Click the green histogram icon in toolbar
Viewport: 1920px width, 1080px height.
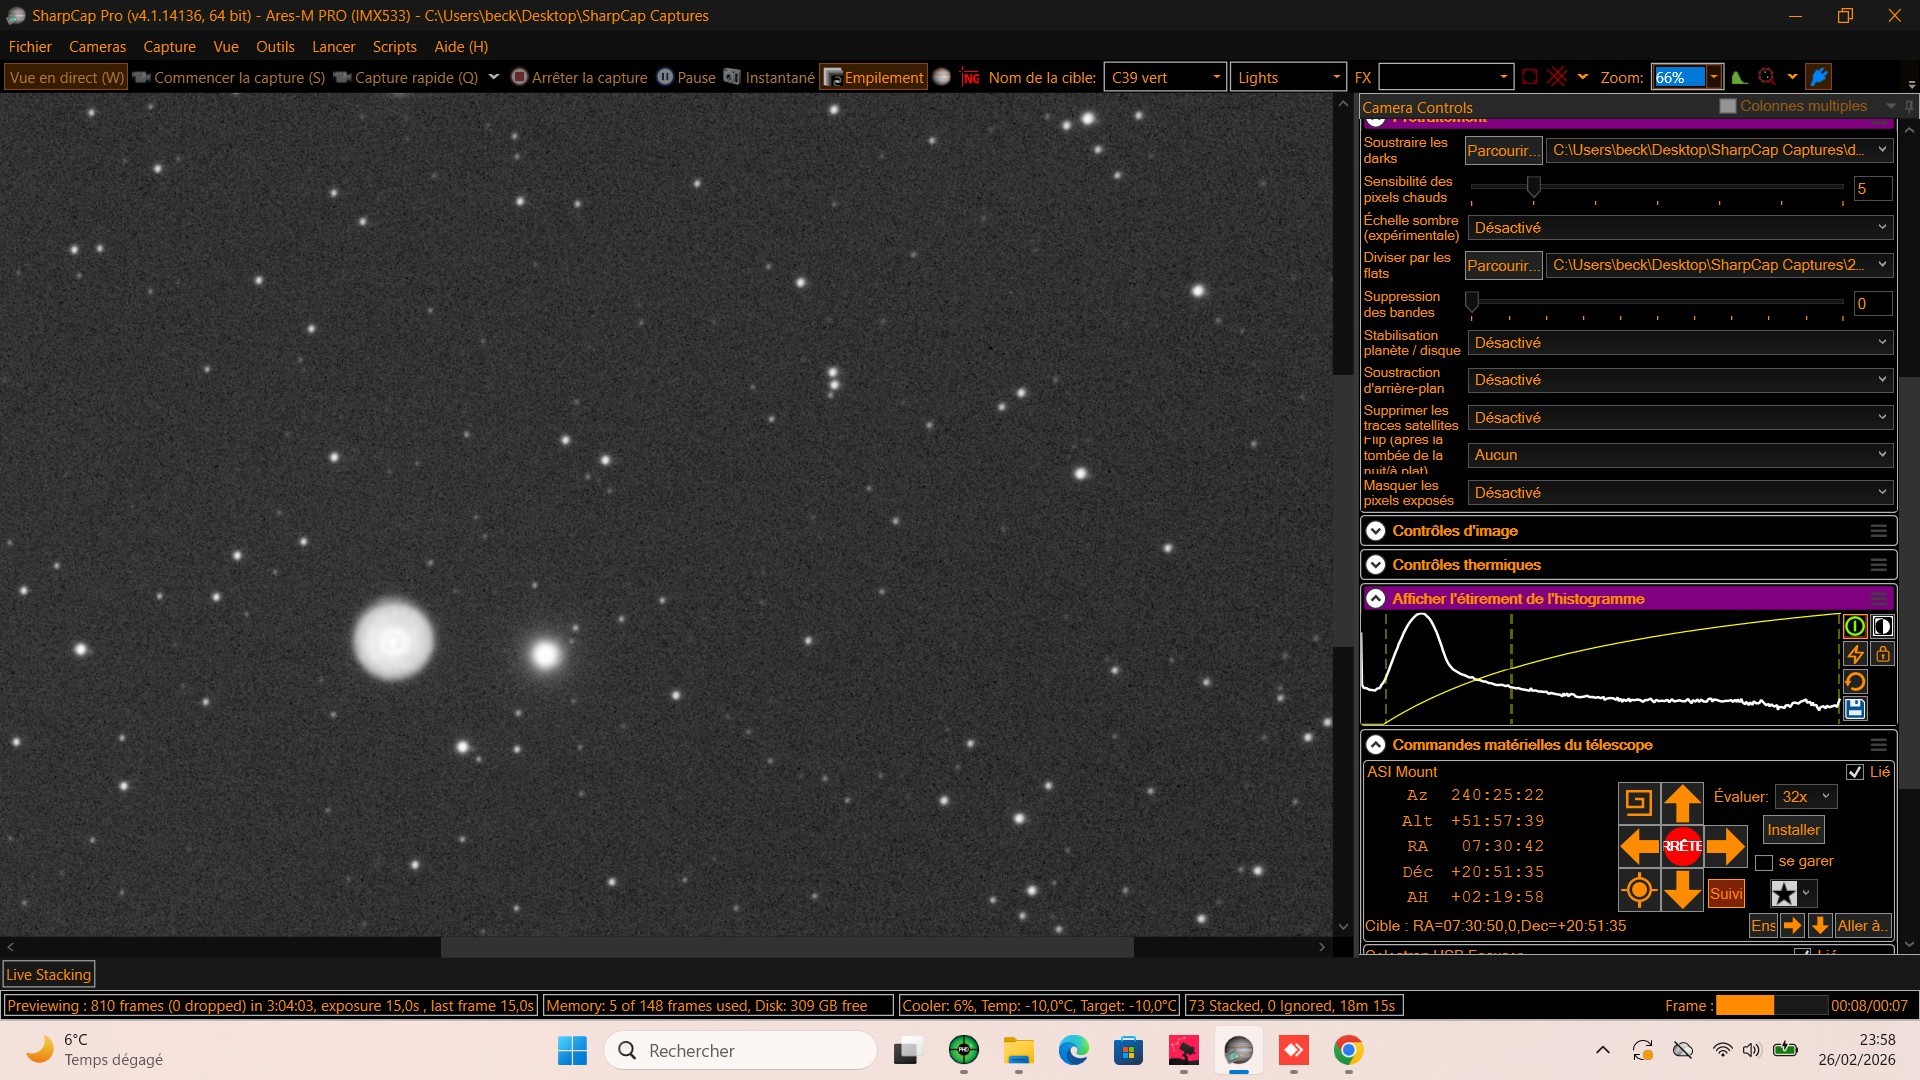pos(1740,77)
